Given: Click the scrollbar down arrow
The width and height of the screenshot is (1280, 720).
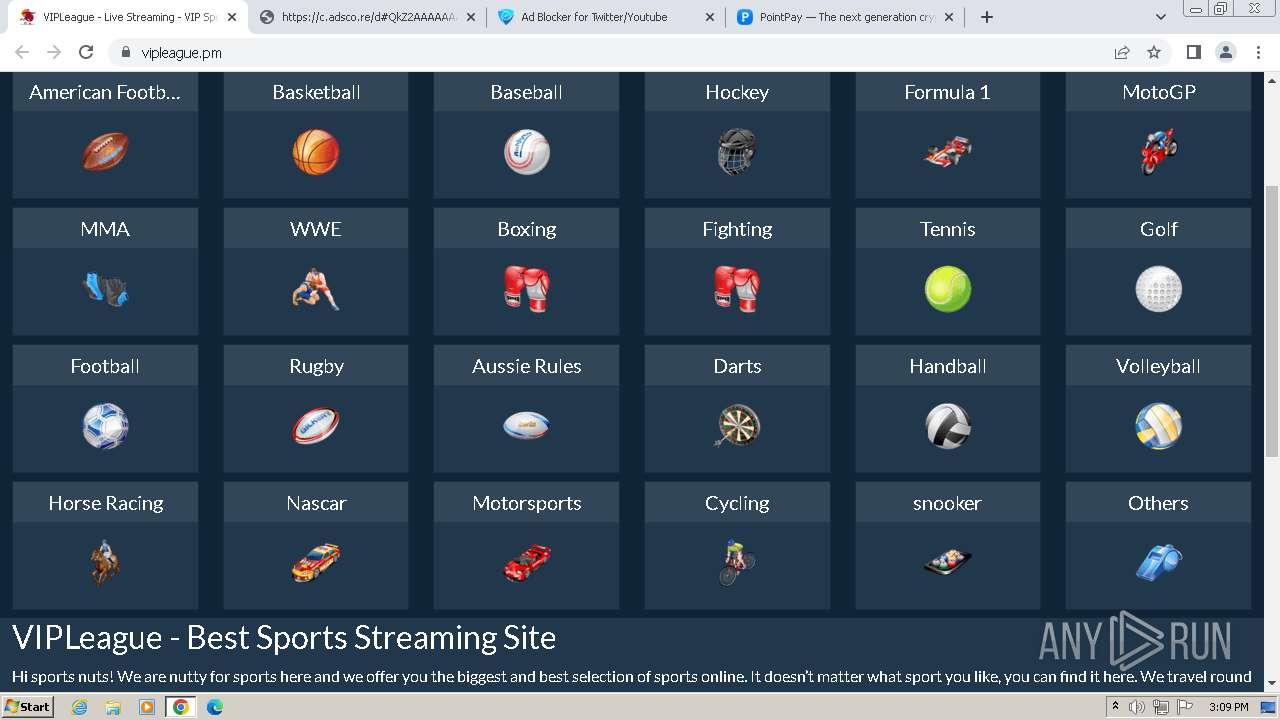Looking at the screenshot, I should [1272, 684].
